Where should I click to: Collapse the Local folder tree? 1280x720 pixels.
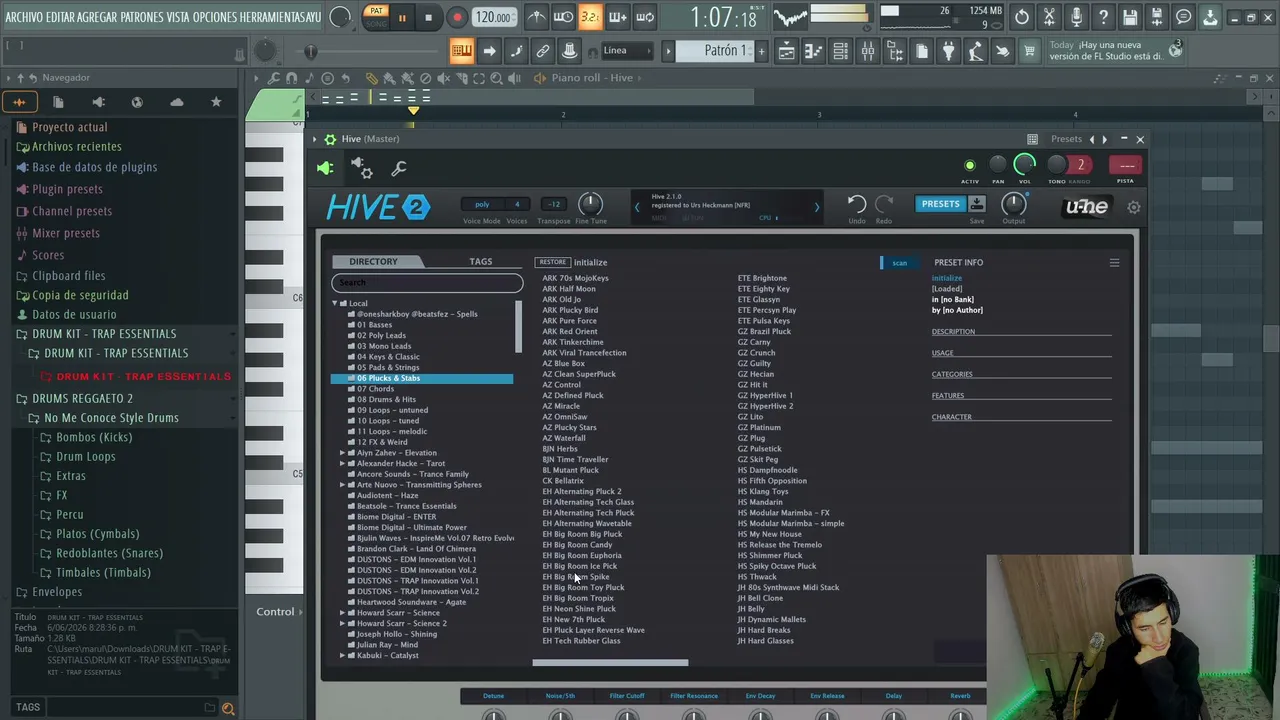click(335, 303)
